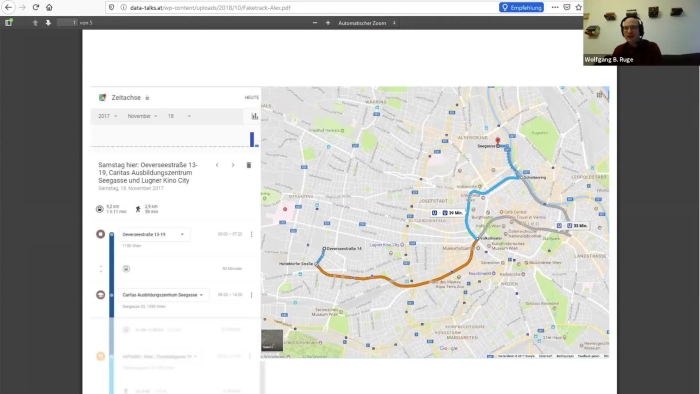700x394 pixels.
Task: Click the browser back arrow
Action: [8, 8]
